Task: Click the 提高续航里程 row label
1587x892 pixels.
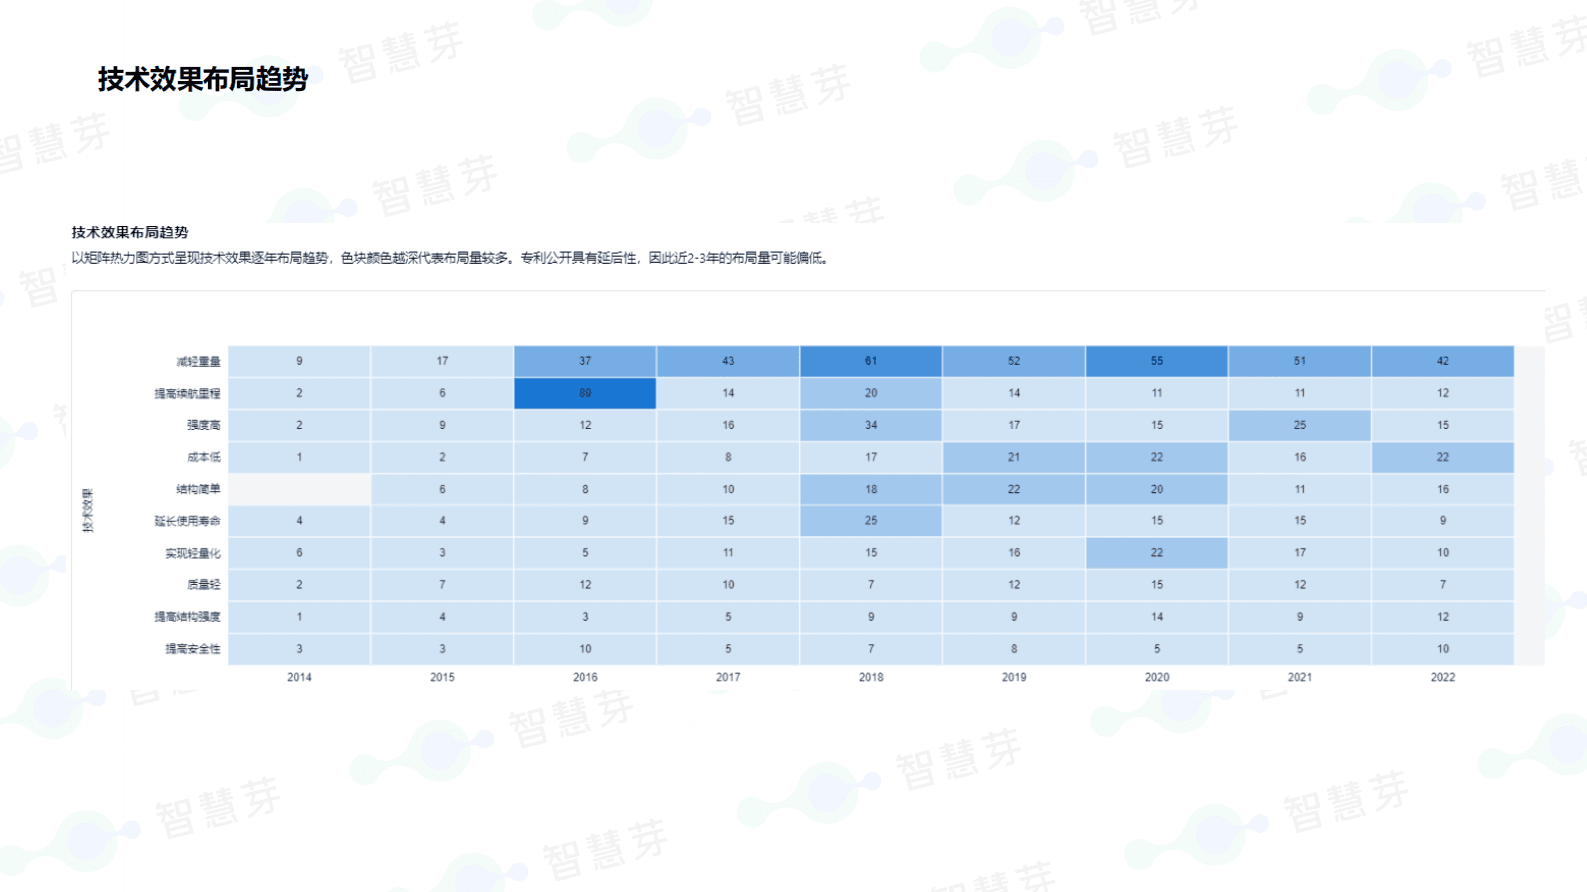Action: click(187, 394)
